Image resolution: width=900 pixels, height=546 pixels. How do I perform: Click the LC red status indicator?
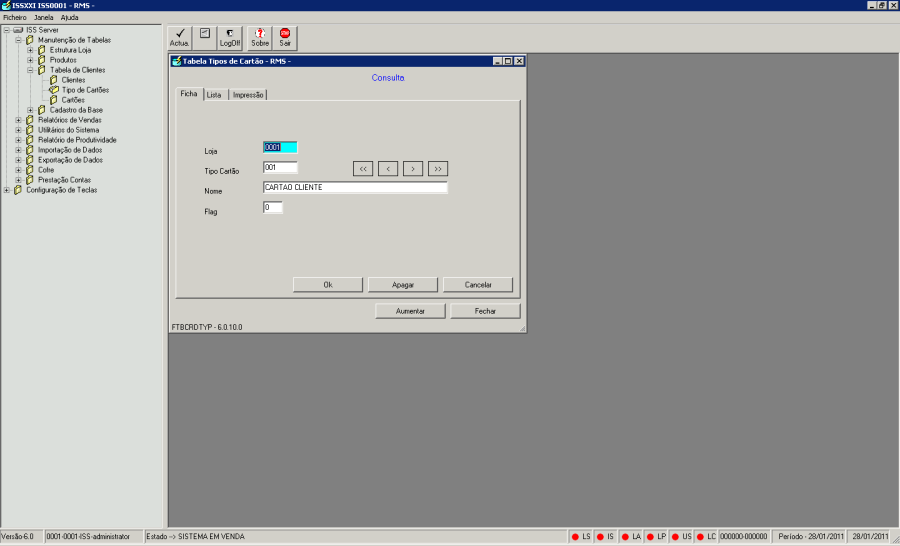[700, 537]
